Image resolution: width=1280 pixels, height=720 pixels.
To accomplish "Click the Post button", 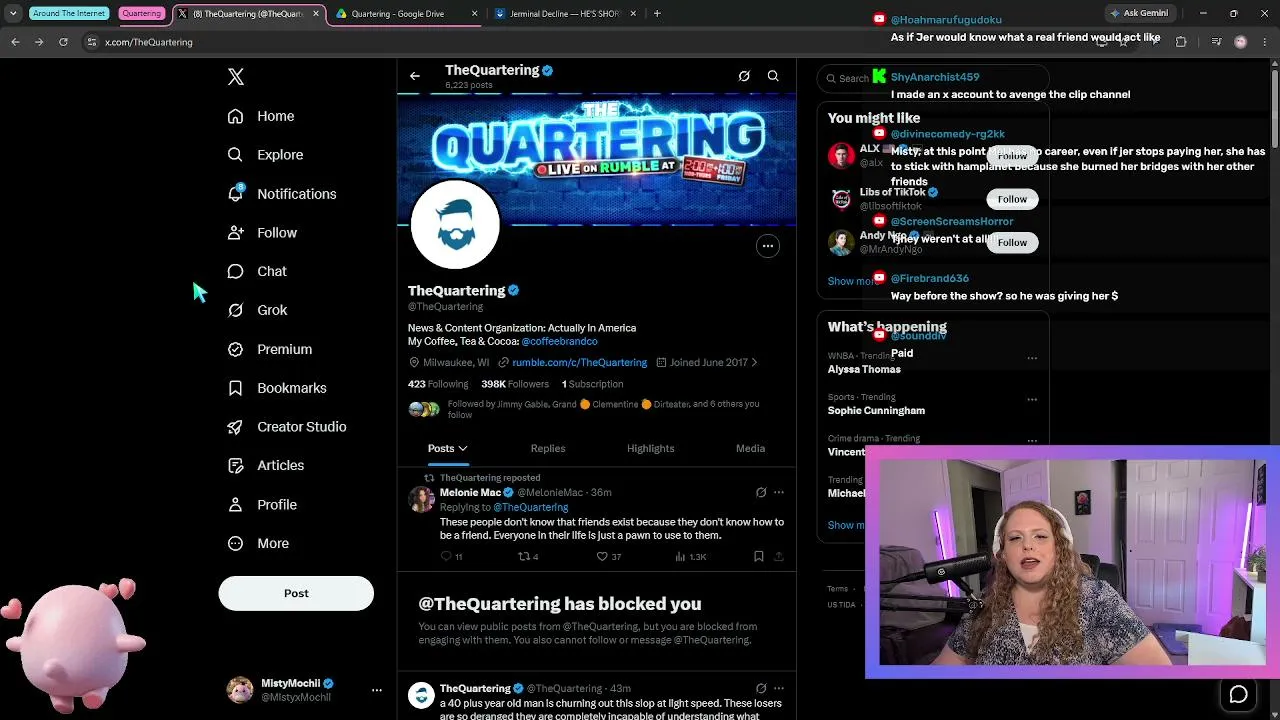I will click(296, 593).
